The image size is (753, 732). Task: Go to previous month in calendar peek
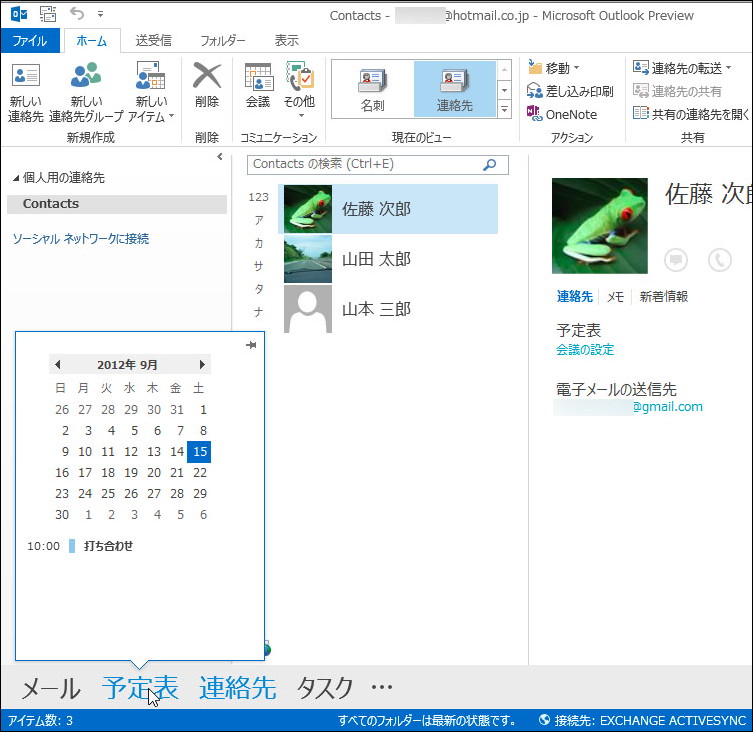point(58,365)
